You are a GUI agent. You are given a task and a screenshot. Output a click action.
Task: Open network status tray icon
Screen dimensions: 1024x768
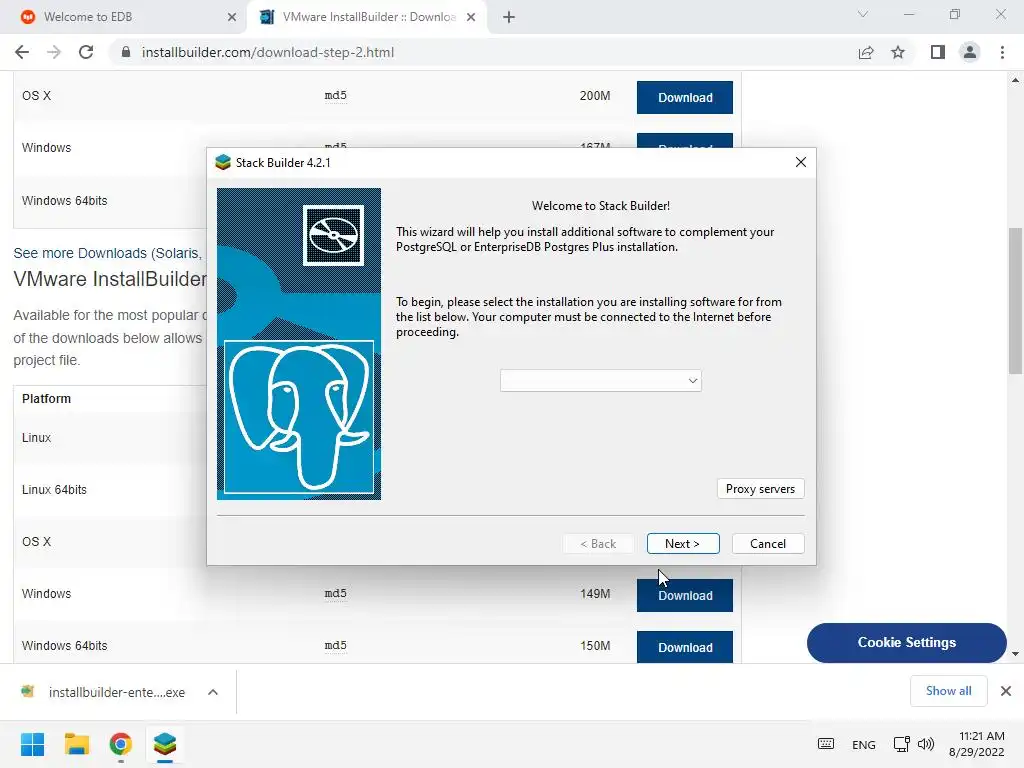coord(901,744)
